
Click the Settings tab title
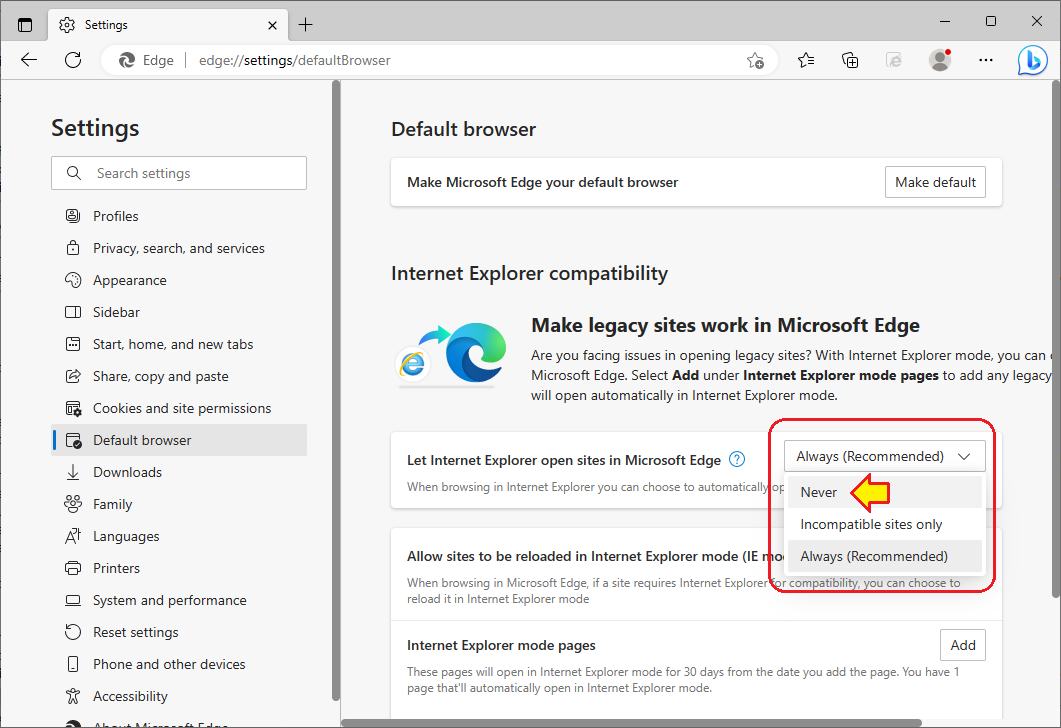pos(106,25)
